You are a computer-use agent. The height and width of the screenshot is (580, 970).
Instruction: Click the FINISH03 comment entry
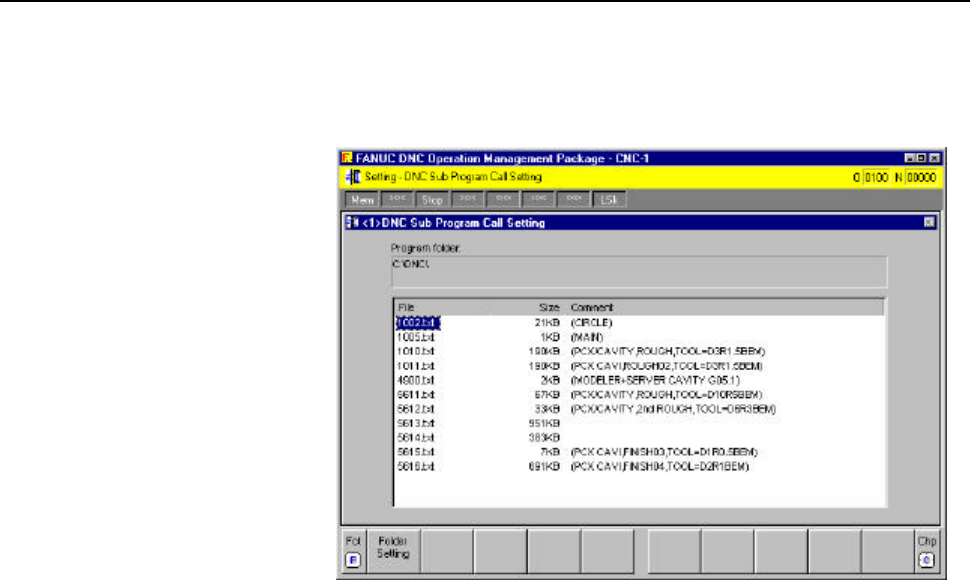pos(664,452)
